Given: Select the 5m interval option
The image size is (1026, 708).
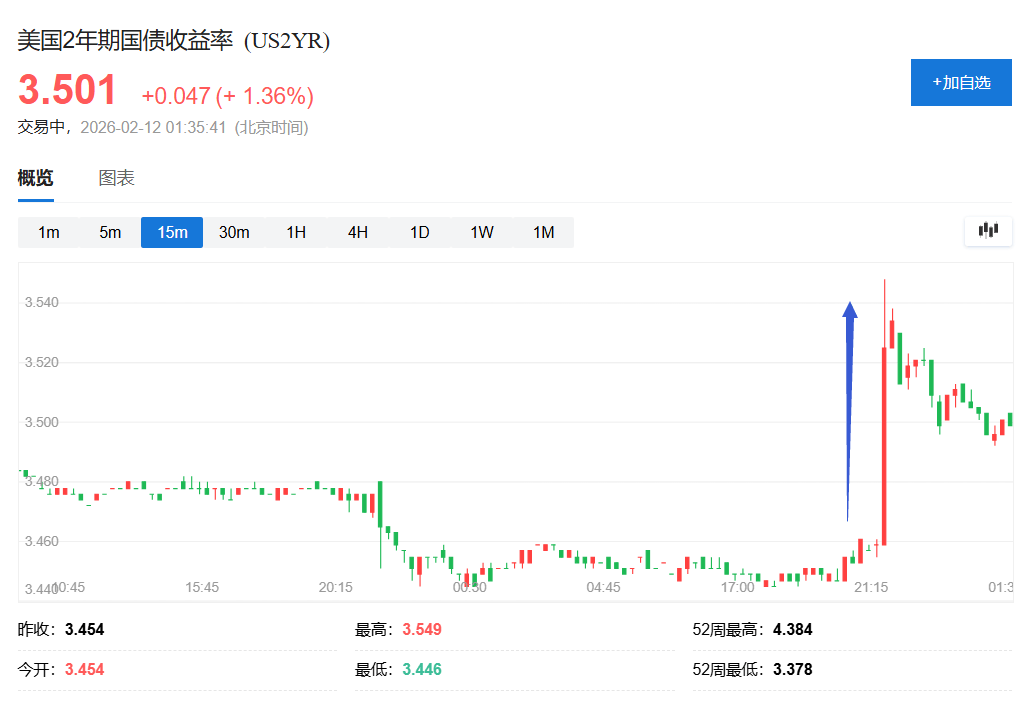Looking at the screenshot, I should tap(110, 232).
